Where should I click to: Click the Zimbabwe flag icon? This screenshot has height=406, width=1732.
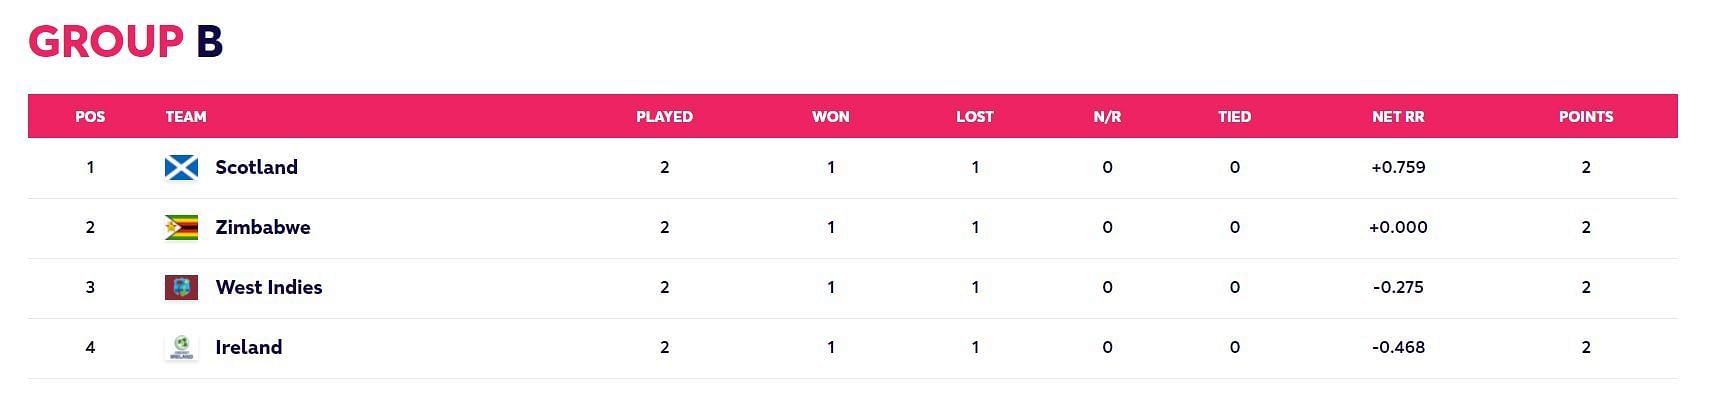(181, 227)
